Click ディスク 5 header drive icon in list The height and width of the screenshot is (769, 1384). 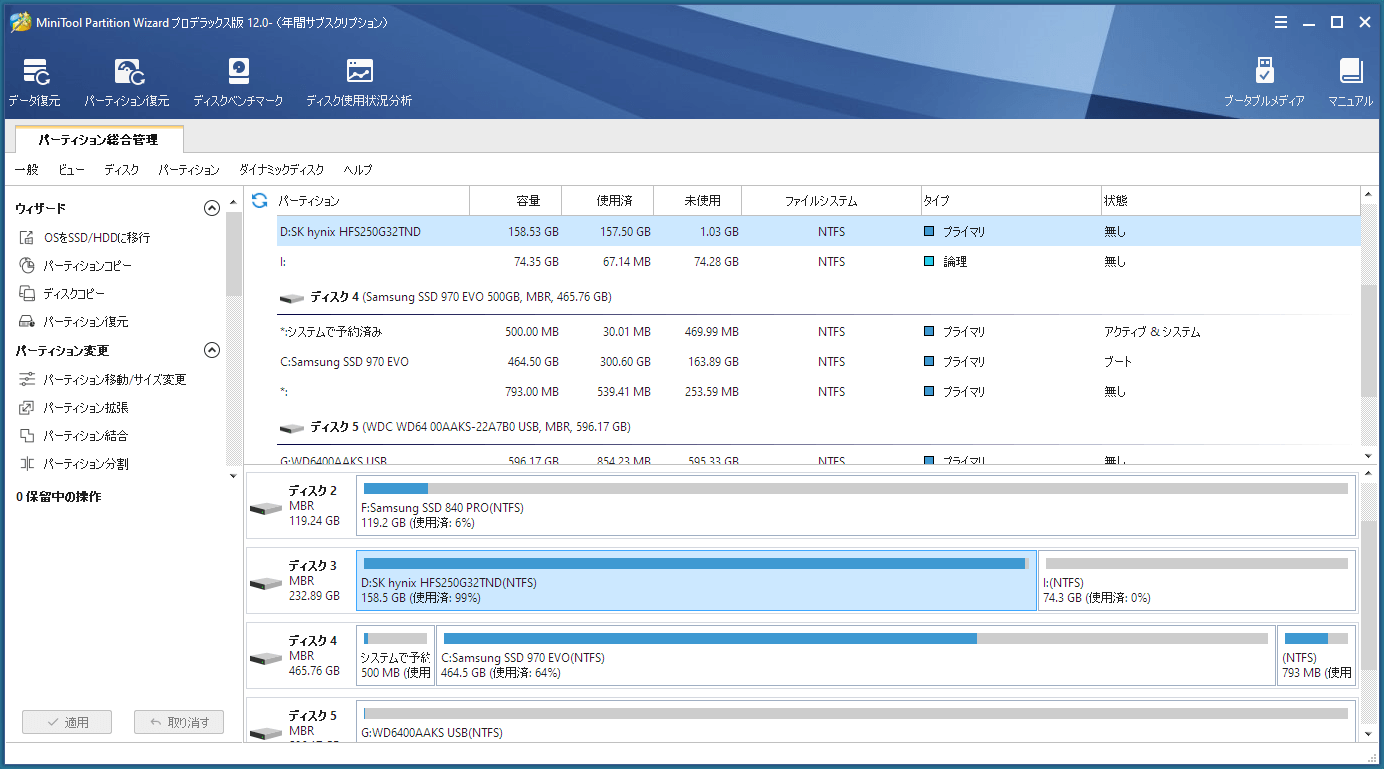click(x=292, y=428)
